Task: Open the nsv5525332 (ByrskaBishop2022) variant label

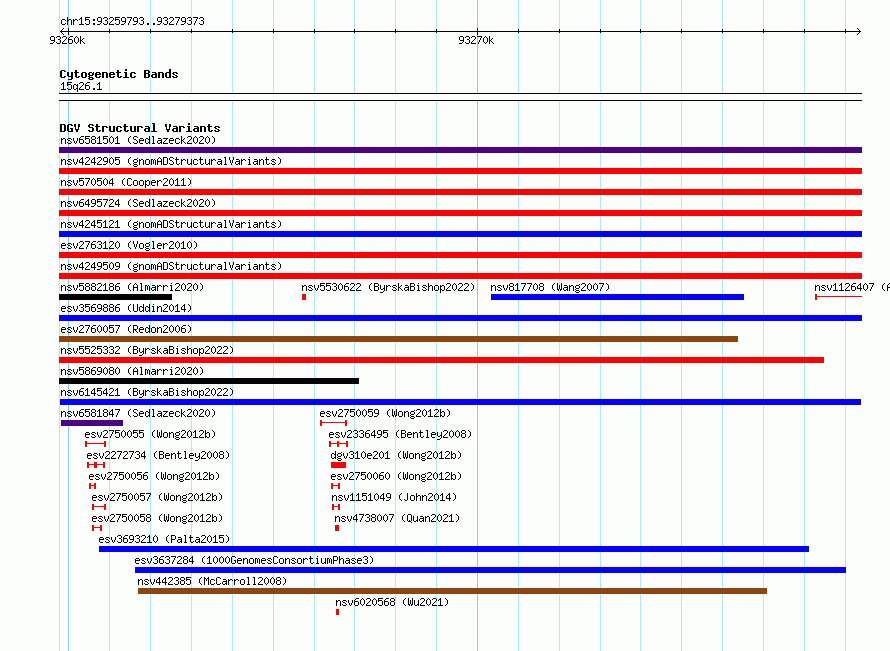Action: pos(147,350)
